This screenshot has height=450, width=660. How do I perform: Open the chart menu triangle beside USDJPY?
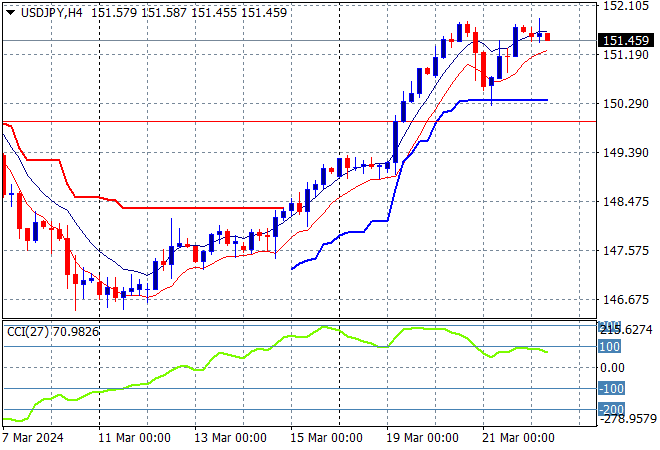point(11,13)
